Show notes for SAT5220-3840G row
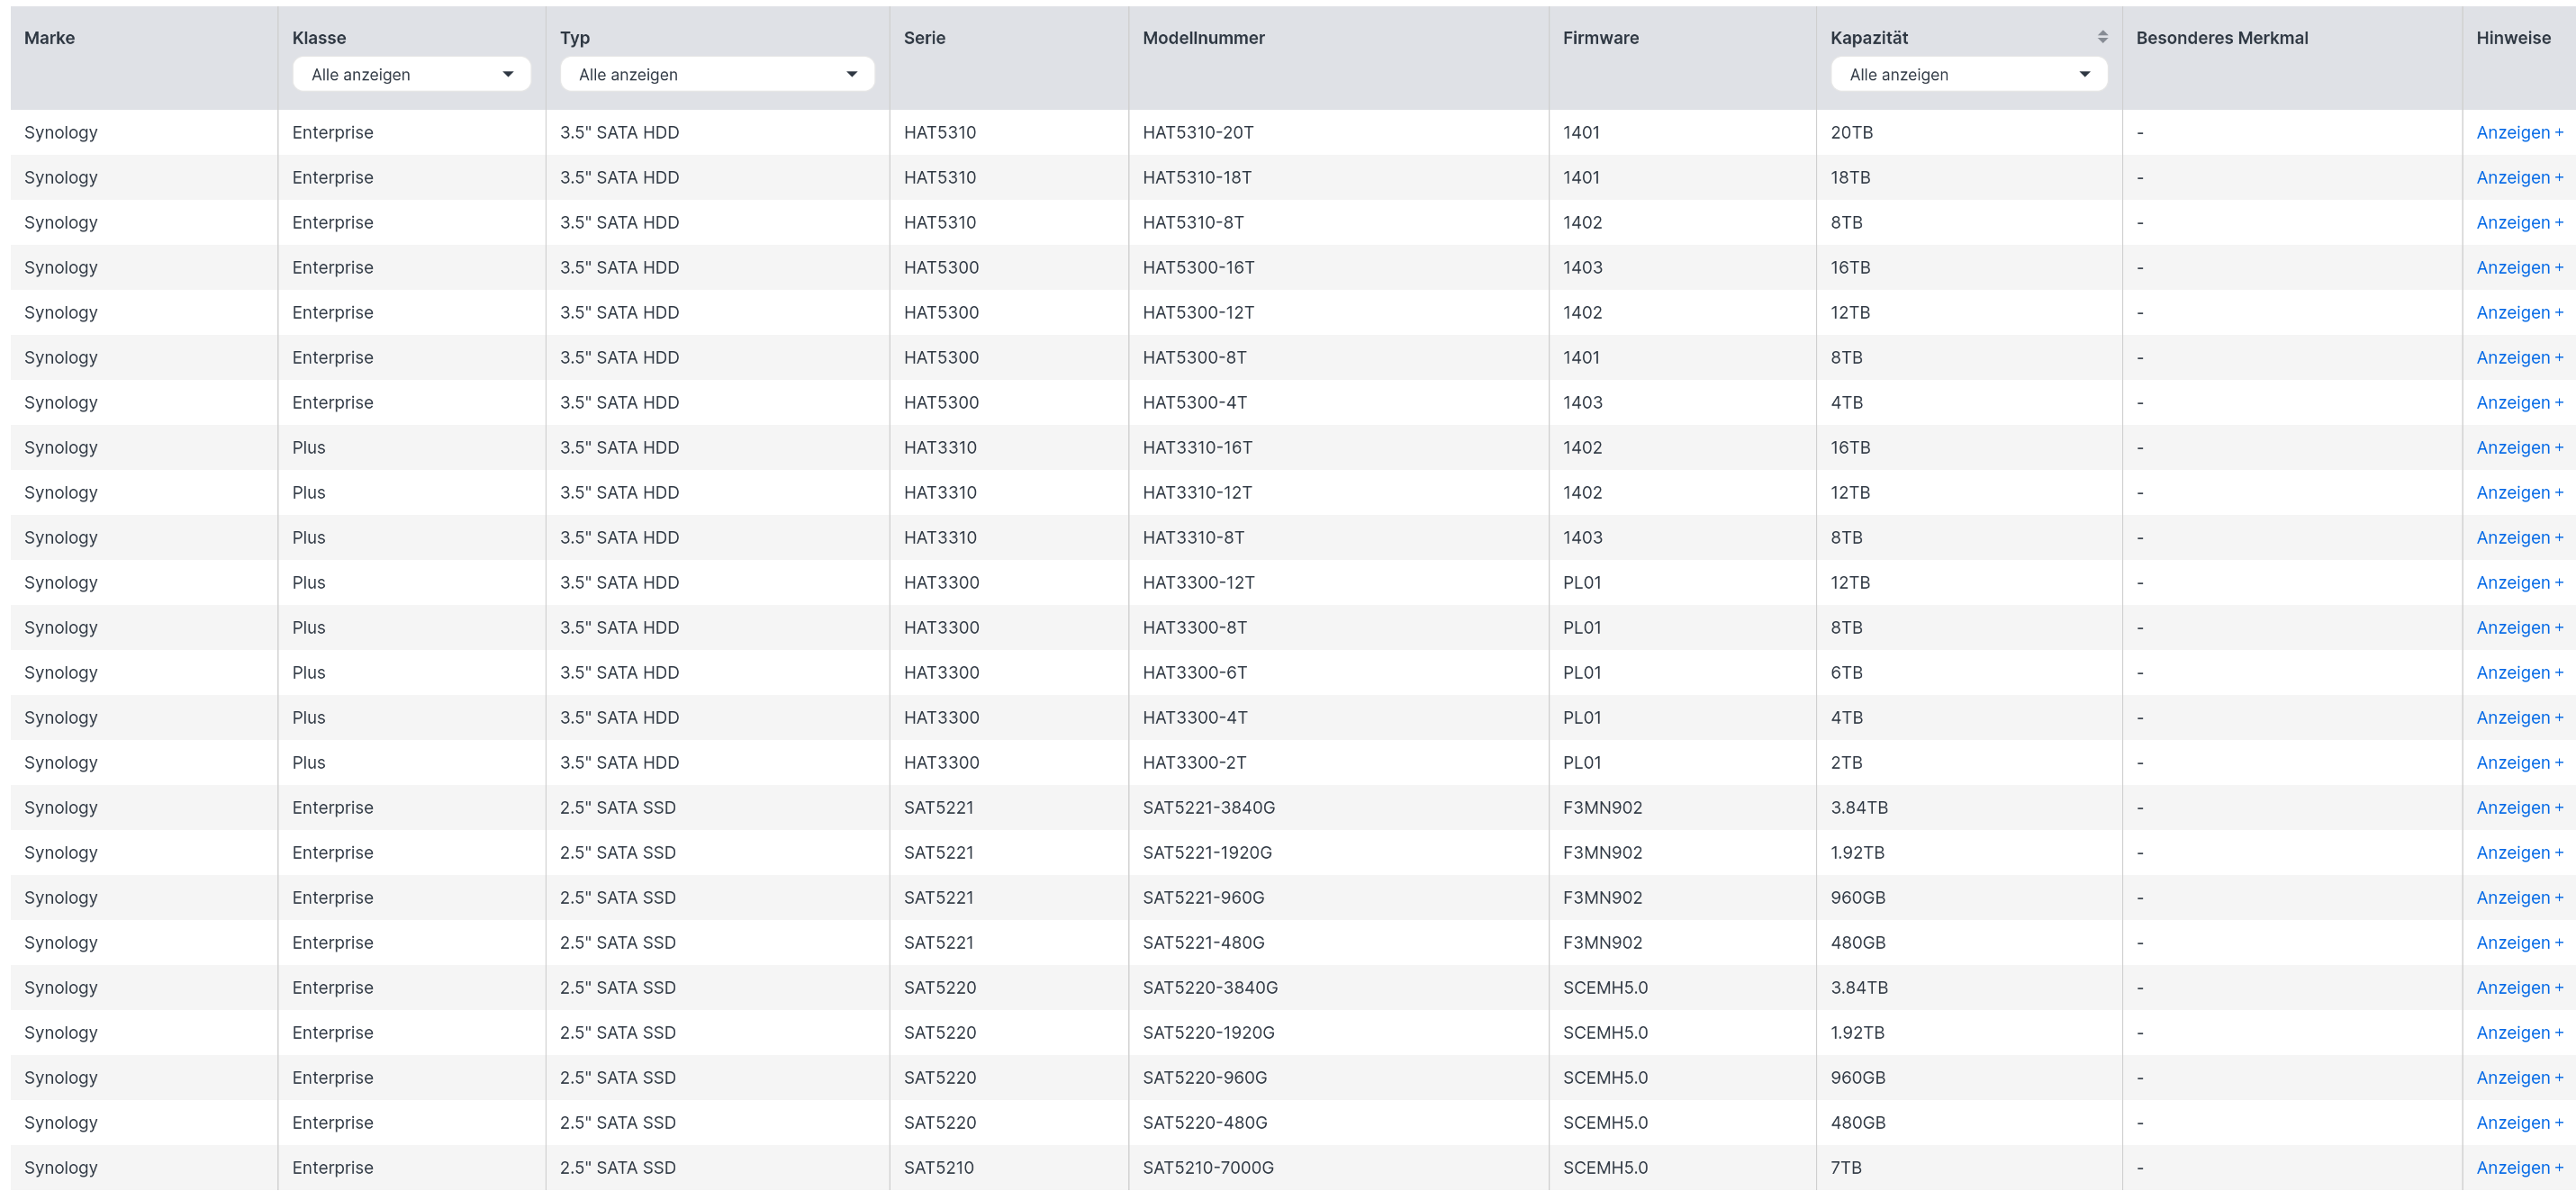2576x1200 pixels. [x=2519, y=987]
